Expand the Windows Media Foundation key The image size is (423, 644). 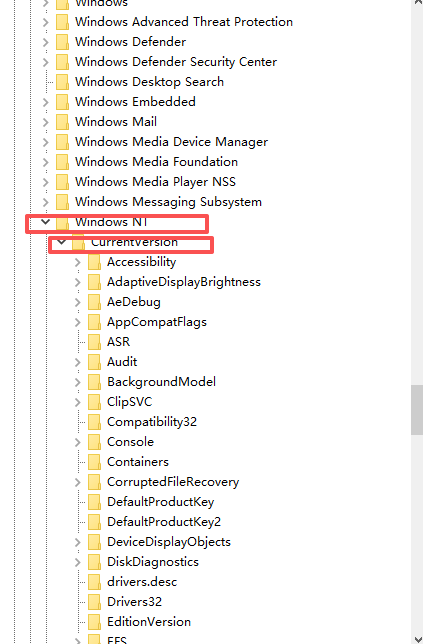coord(46,162)
